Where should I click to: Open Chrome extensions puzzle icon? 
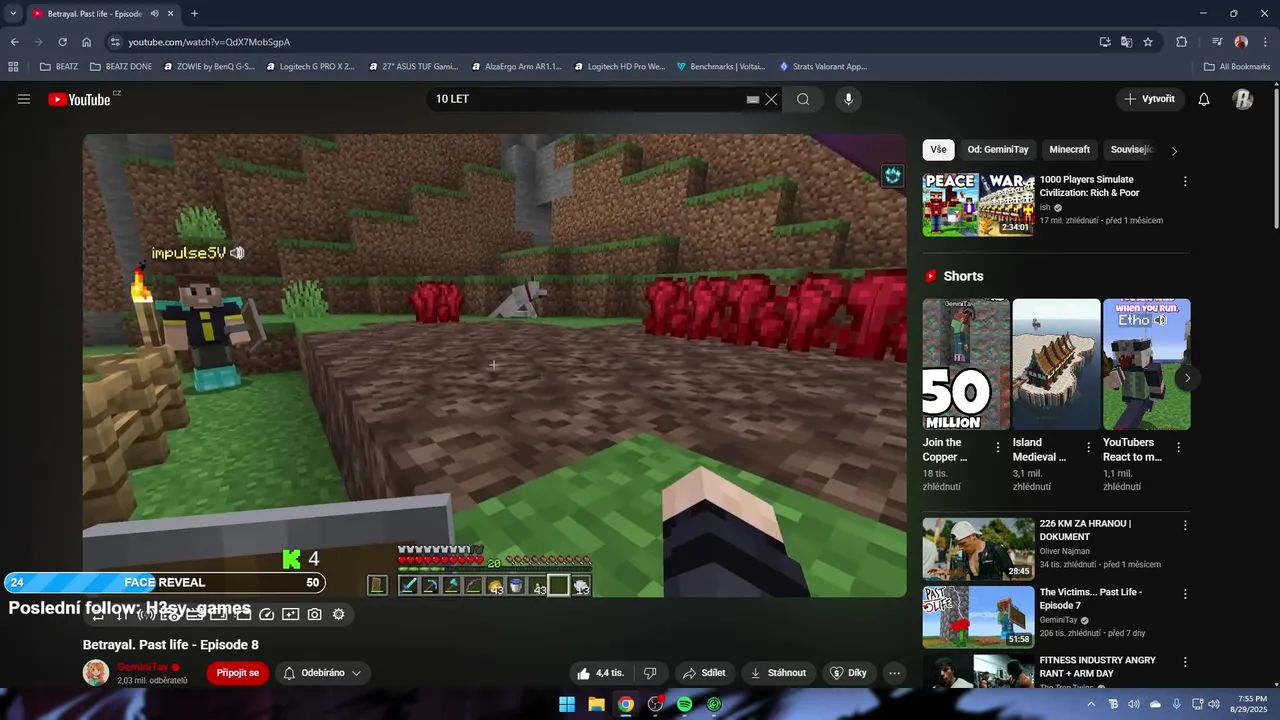(1181, 42)
